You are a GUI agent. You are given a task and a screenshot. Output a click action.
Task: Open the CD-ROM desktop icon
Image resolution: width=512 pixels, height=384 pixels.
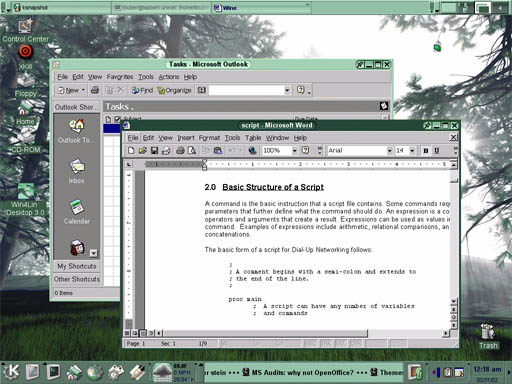[26, 141]
